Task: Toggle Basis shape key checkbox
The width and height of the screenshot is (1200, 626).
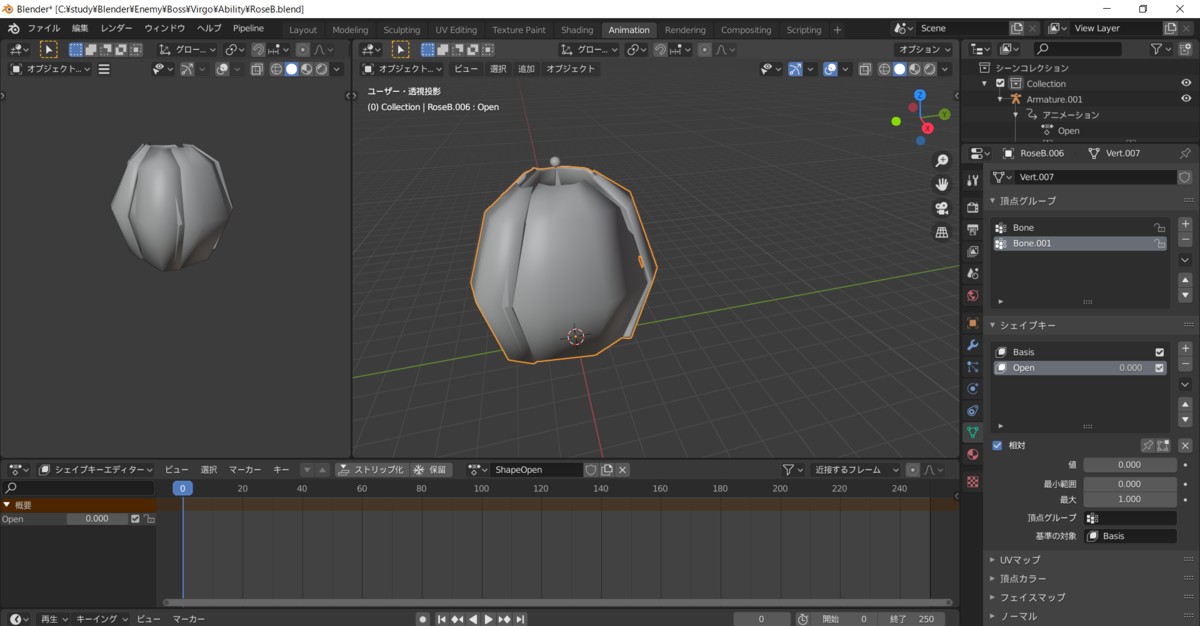Action: [1160, 352]
